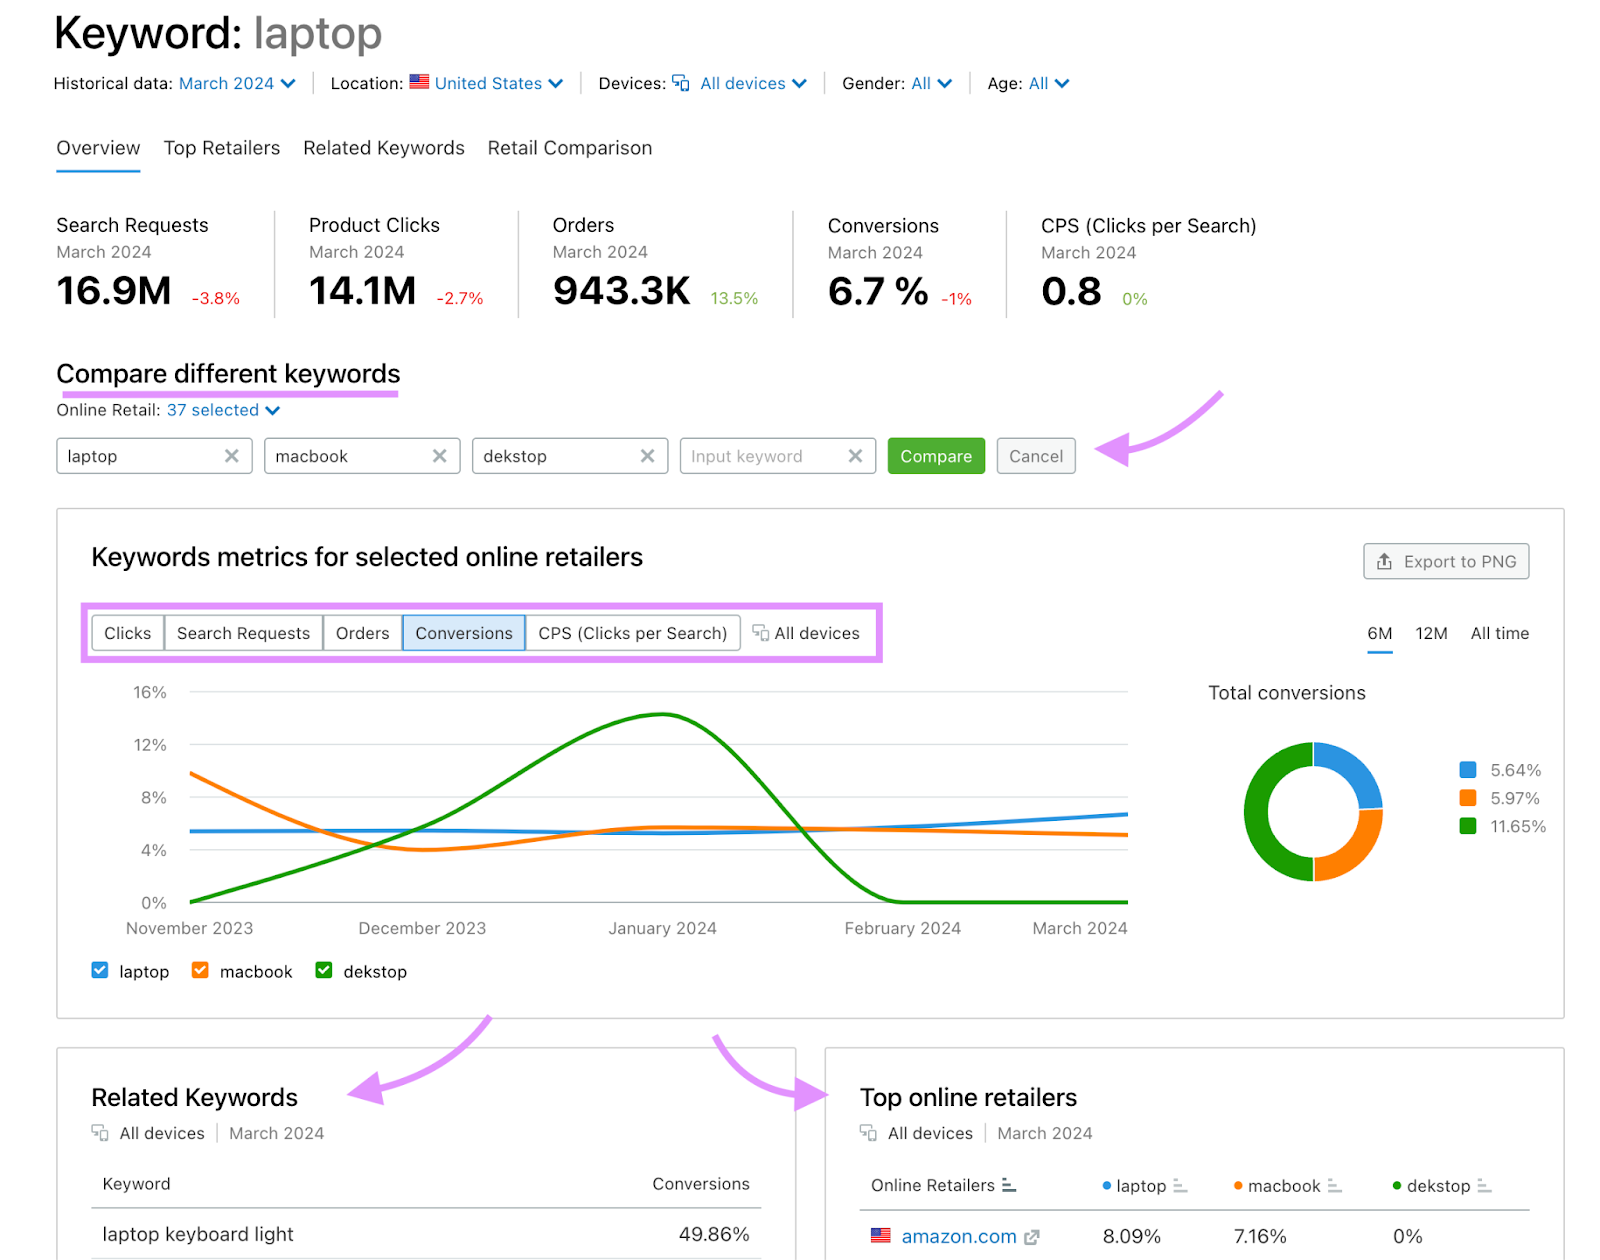The image size is (1600, 1260).
Task: Click green 11.65% legend swatch
Action: coord(1468,826)
